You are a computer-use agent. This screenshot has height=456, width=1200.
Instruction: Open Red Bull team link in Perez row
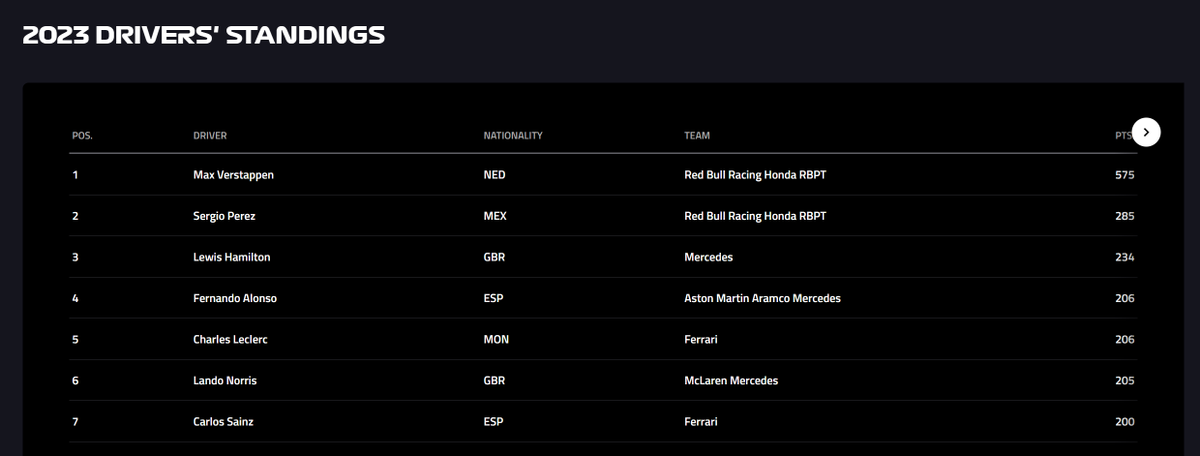[x=755, y=216]
